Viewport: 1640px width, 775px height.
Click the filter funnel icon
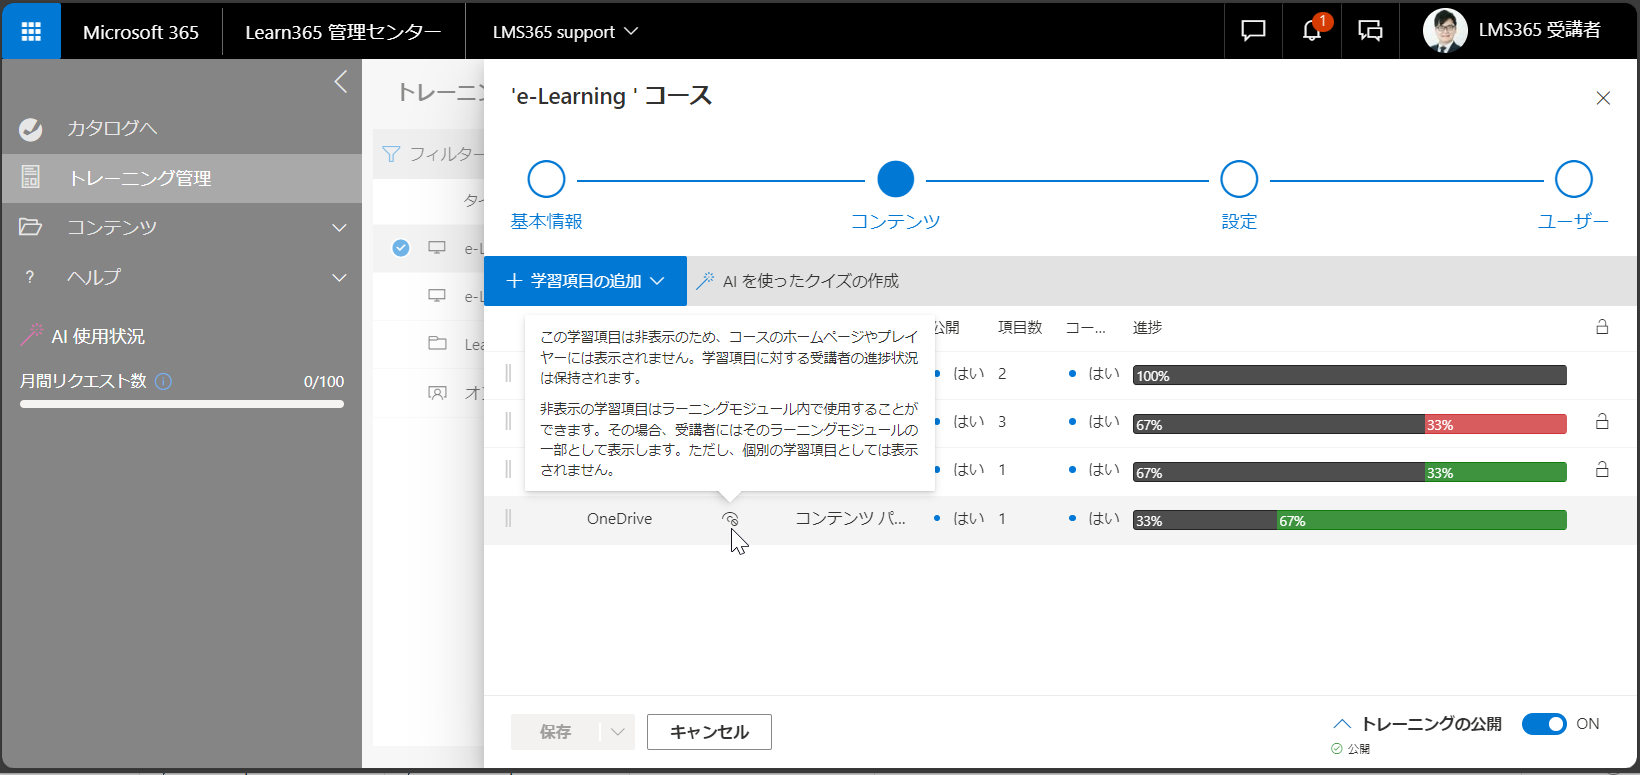pyautogui.click(x=391, y=154)
